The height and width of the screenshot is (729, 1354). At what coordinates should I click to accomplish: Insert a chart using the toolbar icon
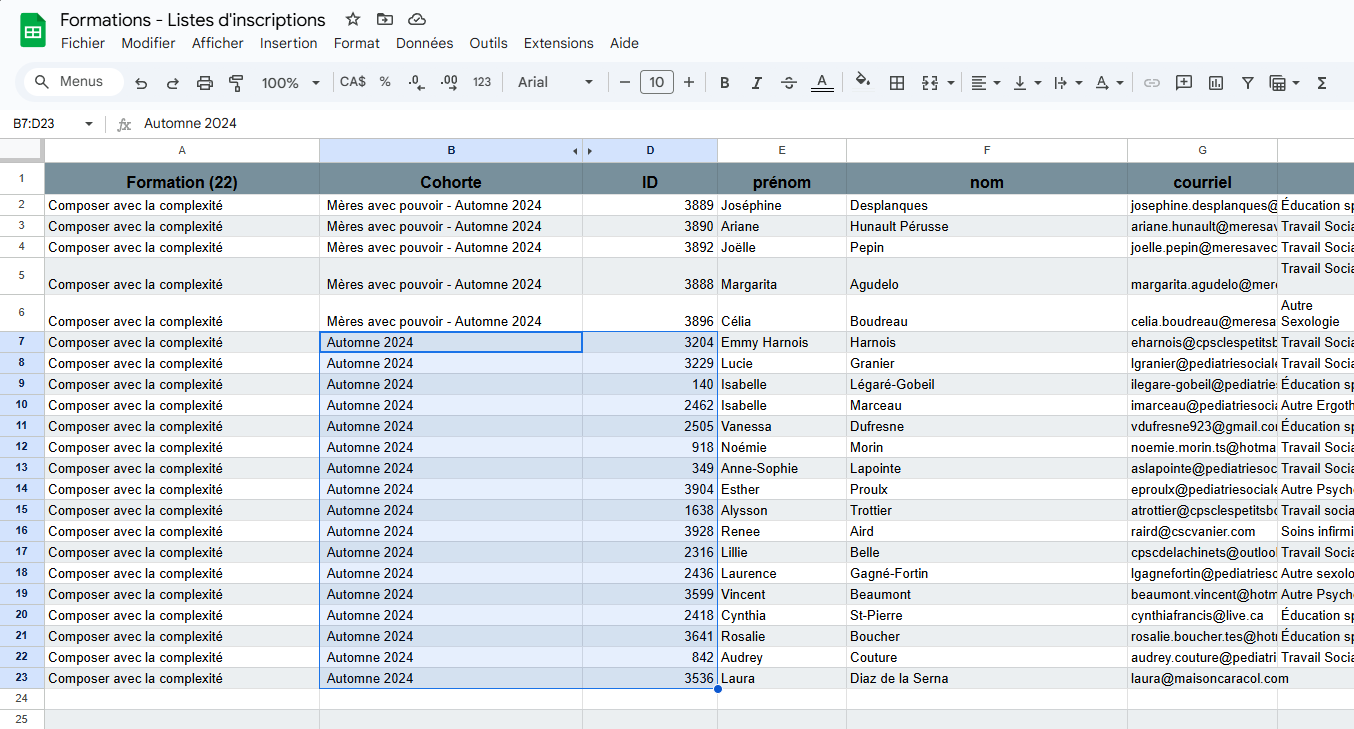click(x=1216, y=83)
